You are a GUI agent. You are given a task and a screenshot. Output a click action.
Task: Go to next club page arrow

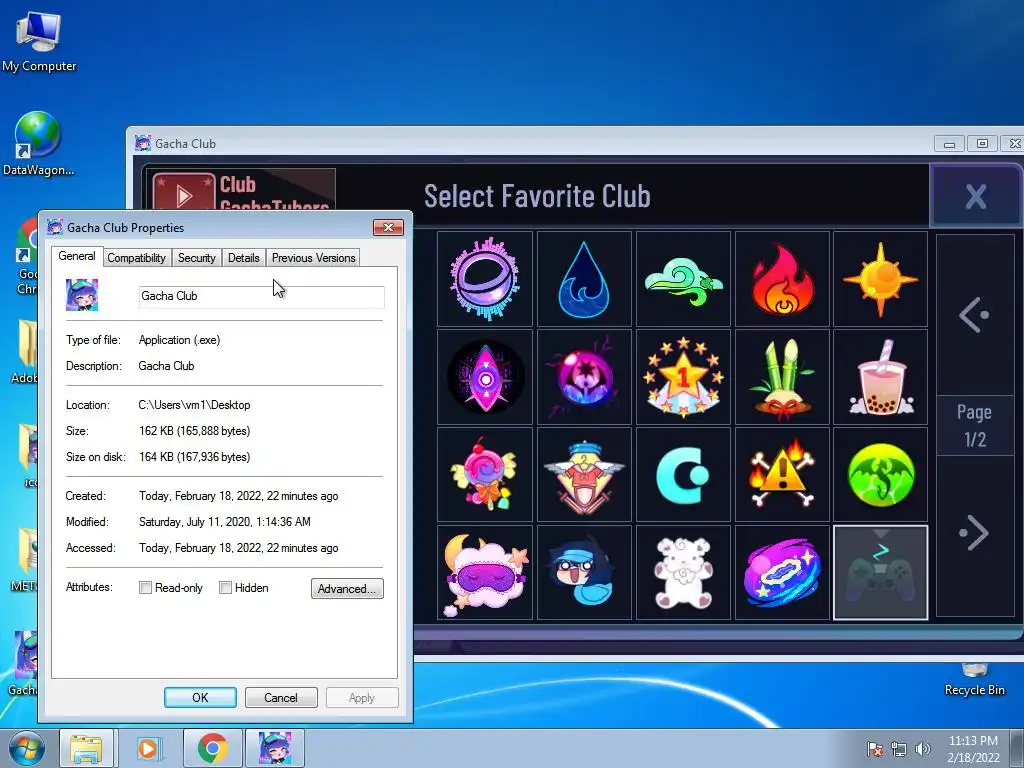click(974, 533)
